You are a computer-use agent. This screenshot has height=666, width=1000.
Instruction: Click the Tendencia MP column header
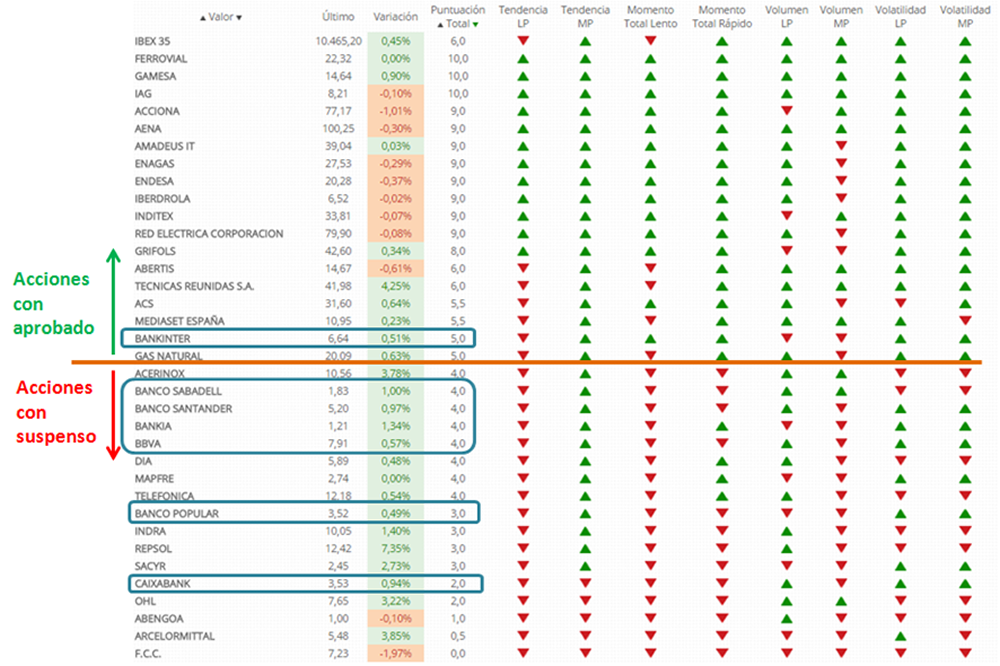[x=585, y=17]
